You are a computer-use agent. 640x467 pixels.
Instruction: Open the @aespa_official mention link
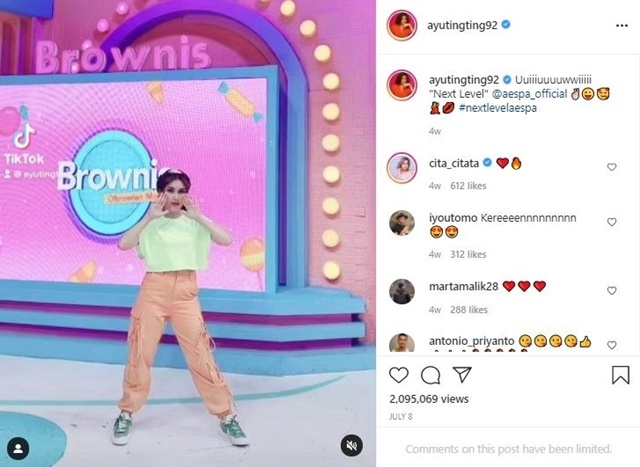tap(529, 94)
